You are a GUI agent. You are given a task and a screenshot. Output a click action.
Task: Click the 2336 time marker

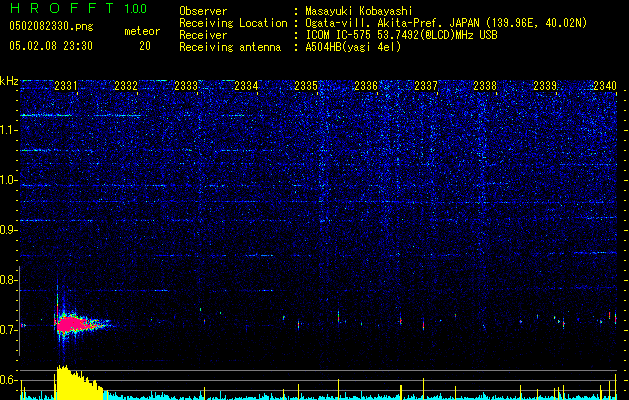[x=366, y=86]
